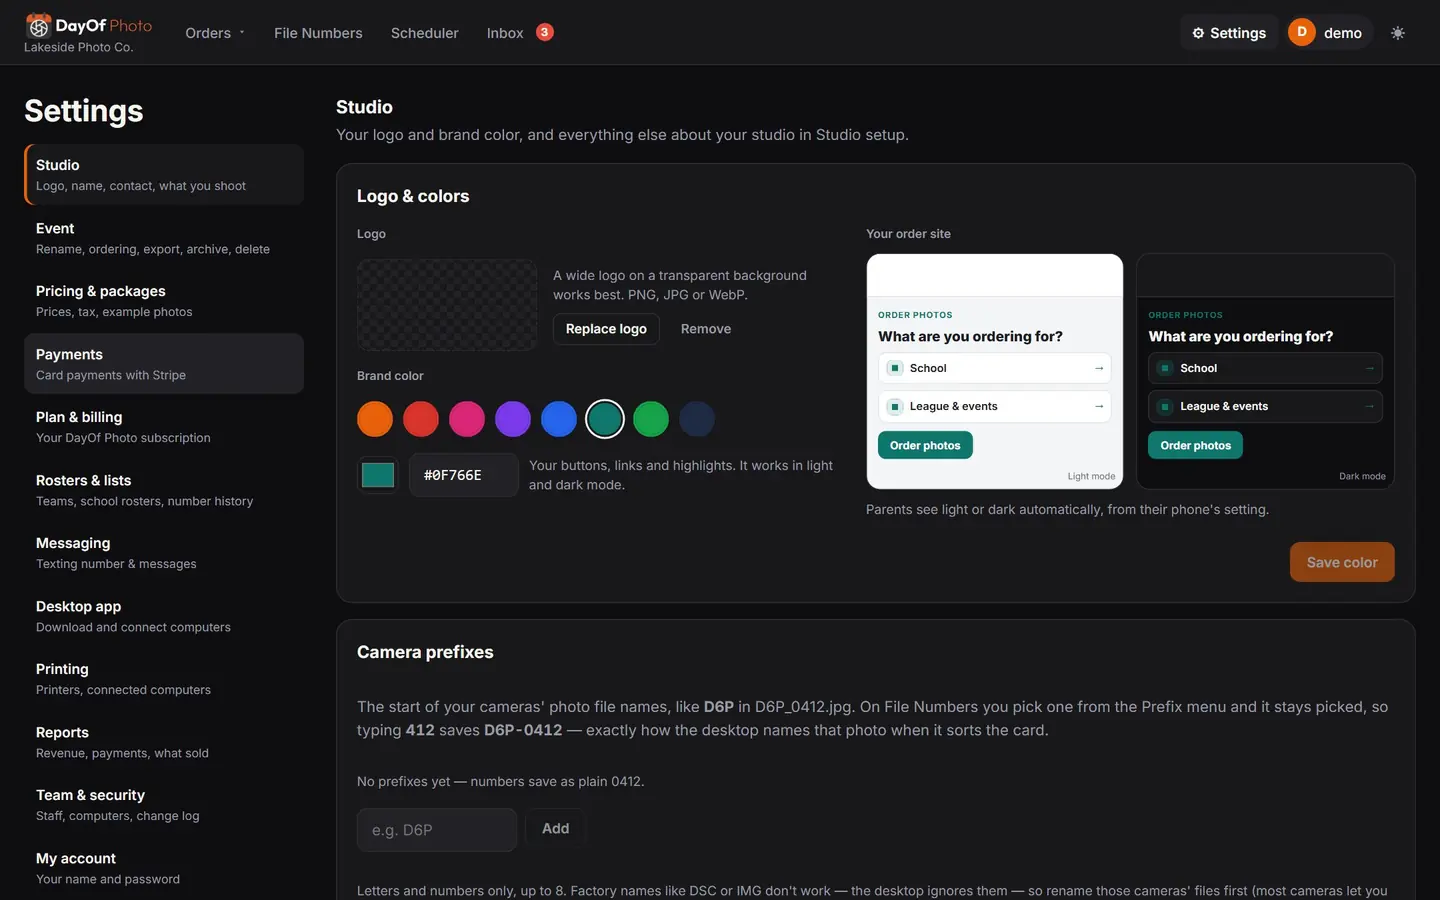Screen dimensions: 1440x900
Task: Open Payments settings section
Action: click(x=164, y=364)
